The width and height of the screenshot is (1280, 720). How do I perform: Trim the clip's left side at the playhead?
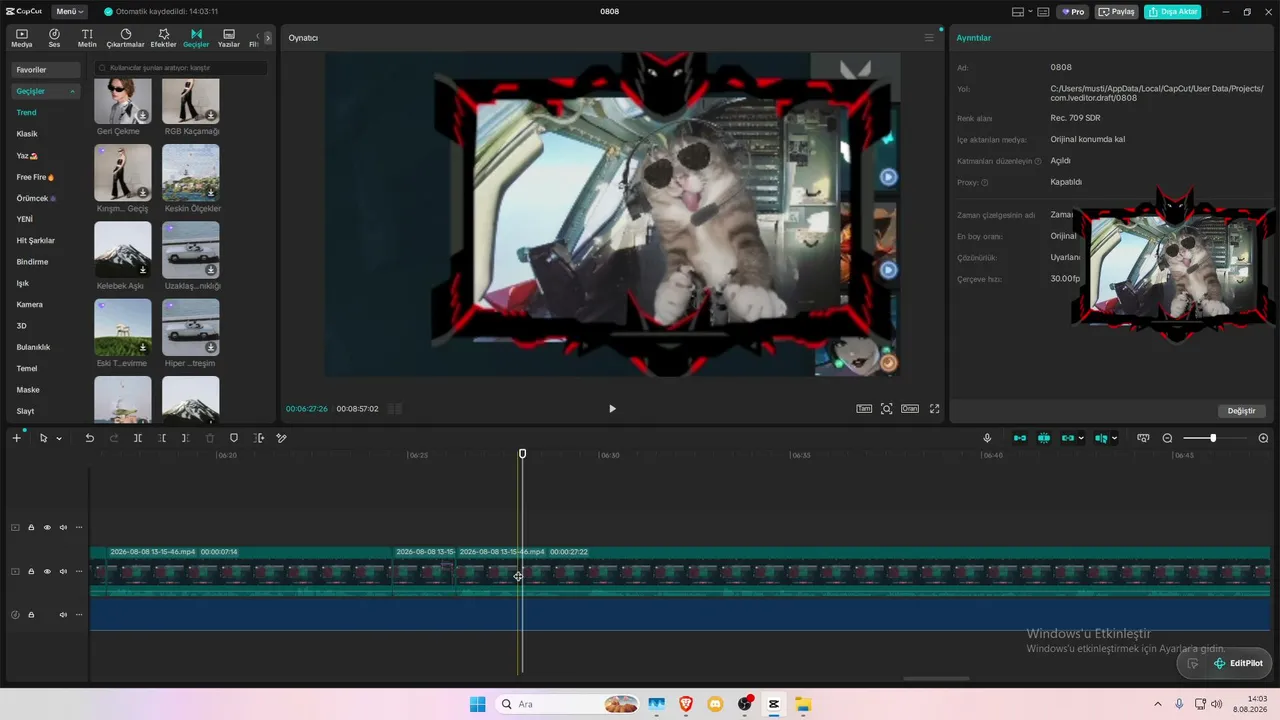[162, 438]
